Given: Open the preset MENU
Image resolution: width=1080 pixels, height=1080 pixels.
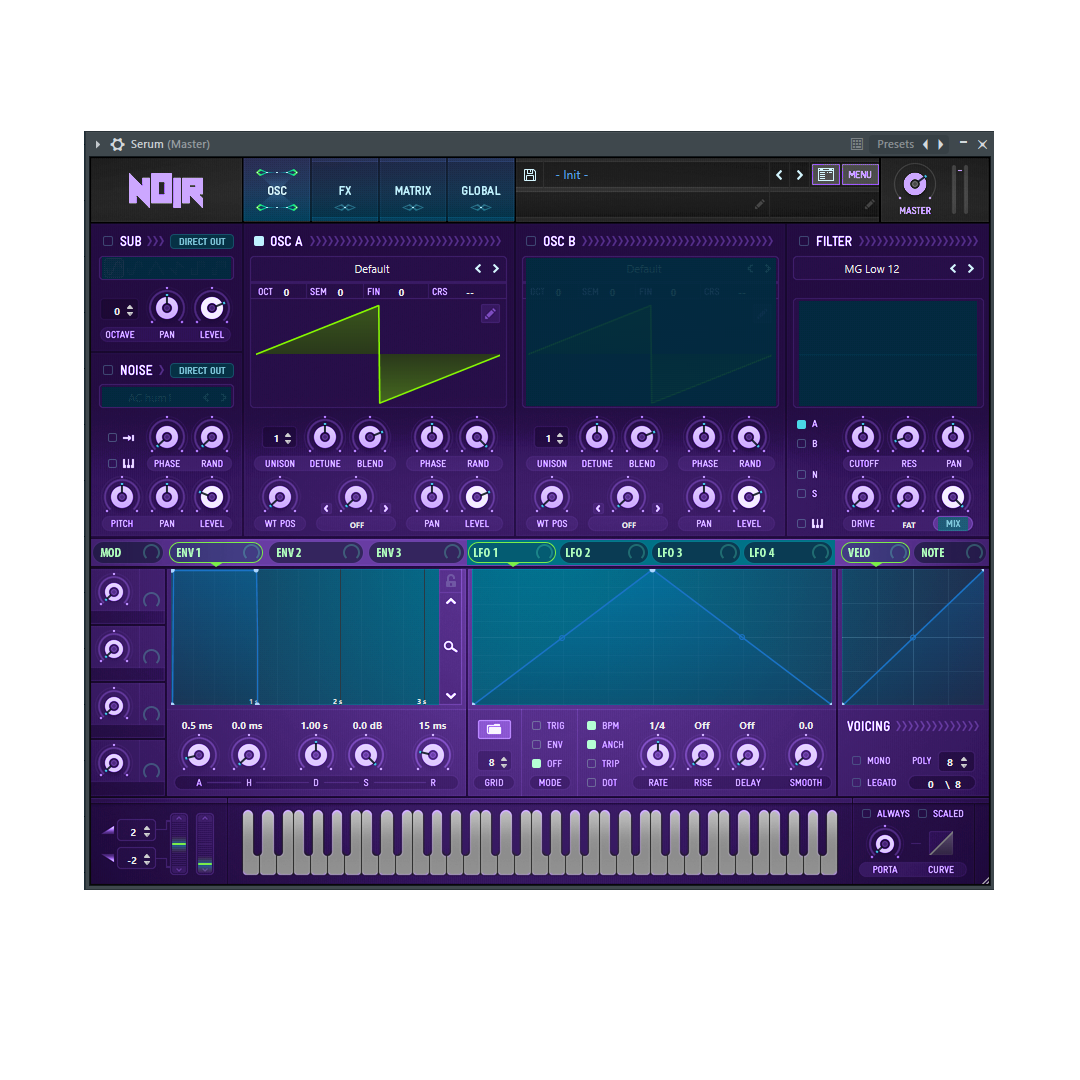Looking at the screenshot, I should (860, 174).
